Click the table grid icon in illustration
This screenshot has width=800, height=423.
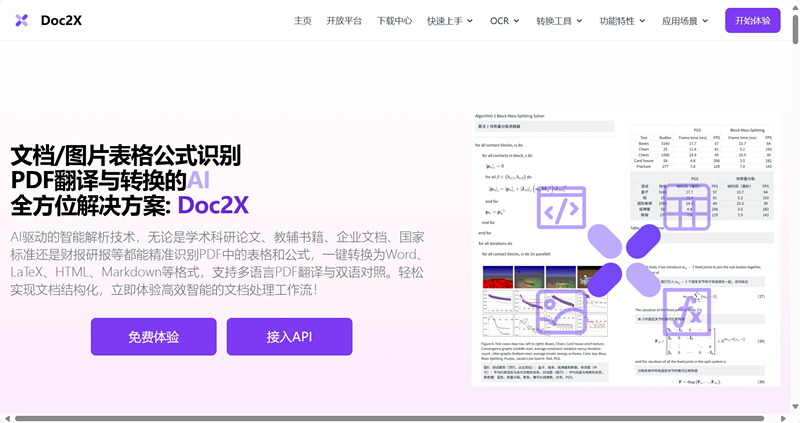pyautogui.click(x=686, y=207)
